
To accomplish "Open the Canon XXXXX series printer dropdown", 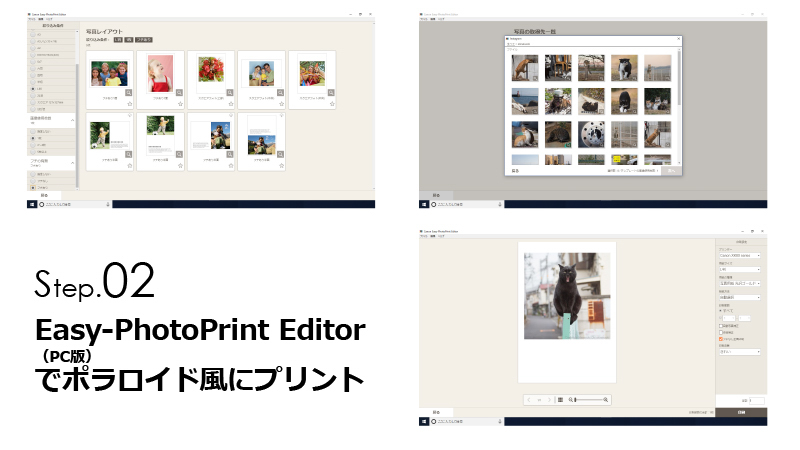I will pyautogui.click(x=740, y=255).
